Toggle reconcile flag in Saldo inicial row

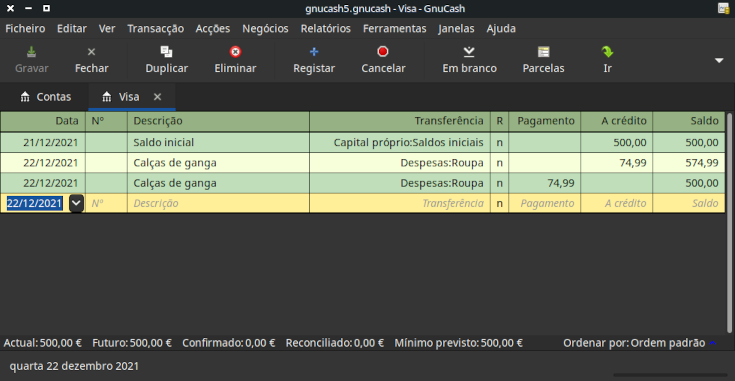pyautogui.click(x=500, y=142)
